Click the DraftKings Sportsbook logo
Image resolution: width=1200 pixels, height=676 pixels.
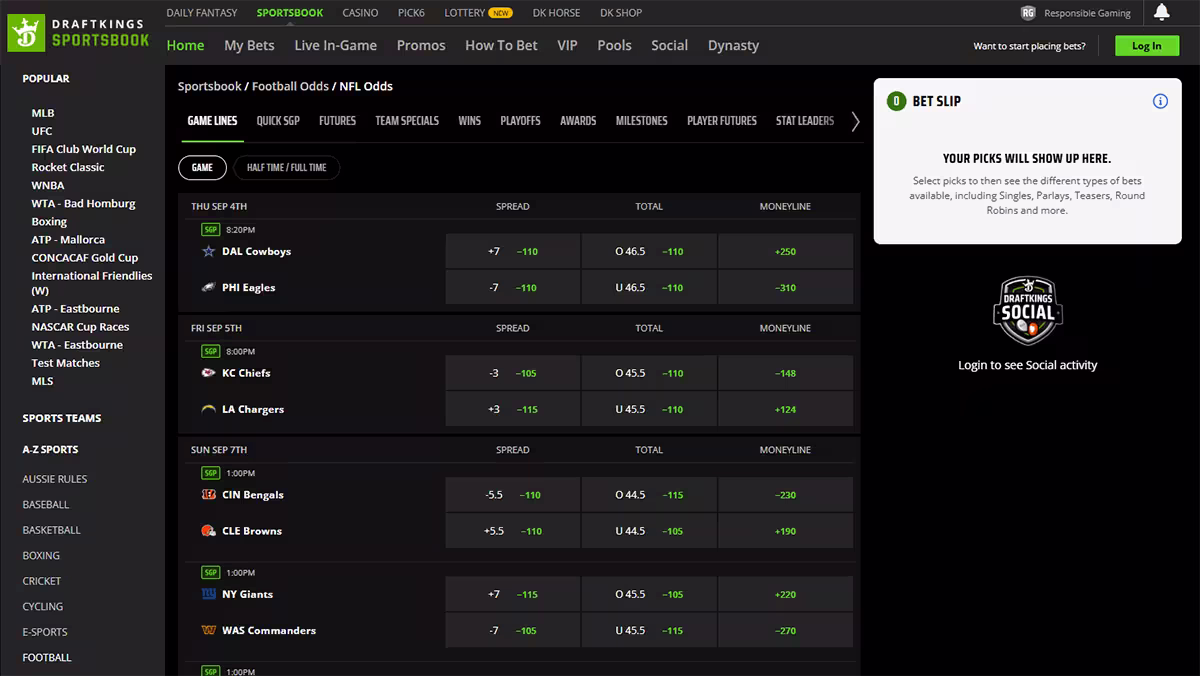(x=78, y=33)
